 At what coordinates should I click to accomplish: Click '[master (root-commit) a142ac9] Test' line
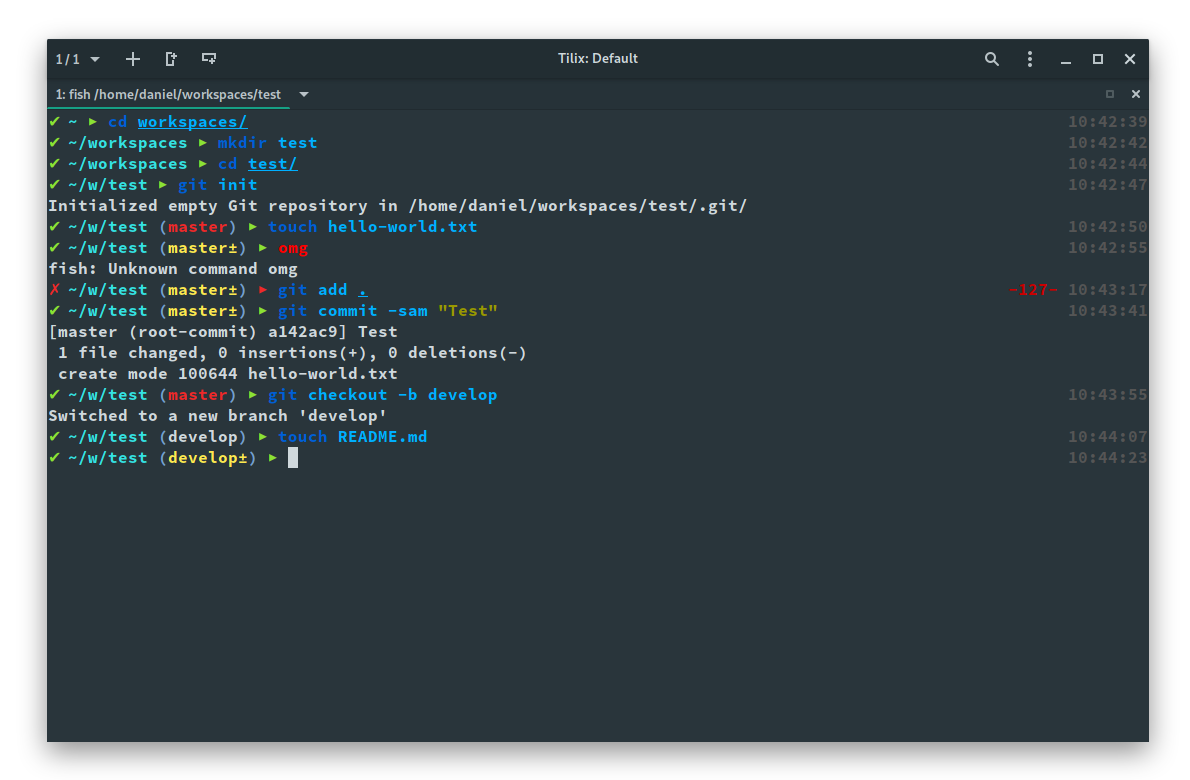tap(223, 332)
